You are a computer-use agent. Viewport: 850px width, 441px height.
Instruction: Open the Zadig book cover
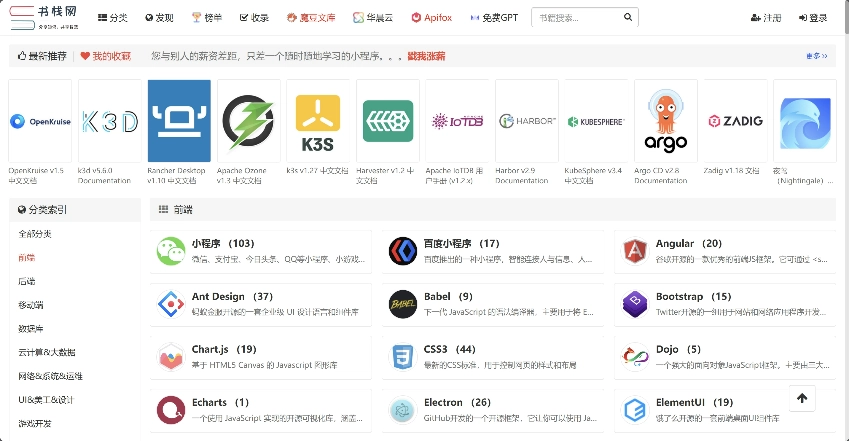point(735,121)
